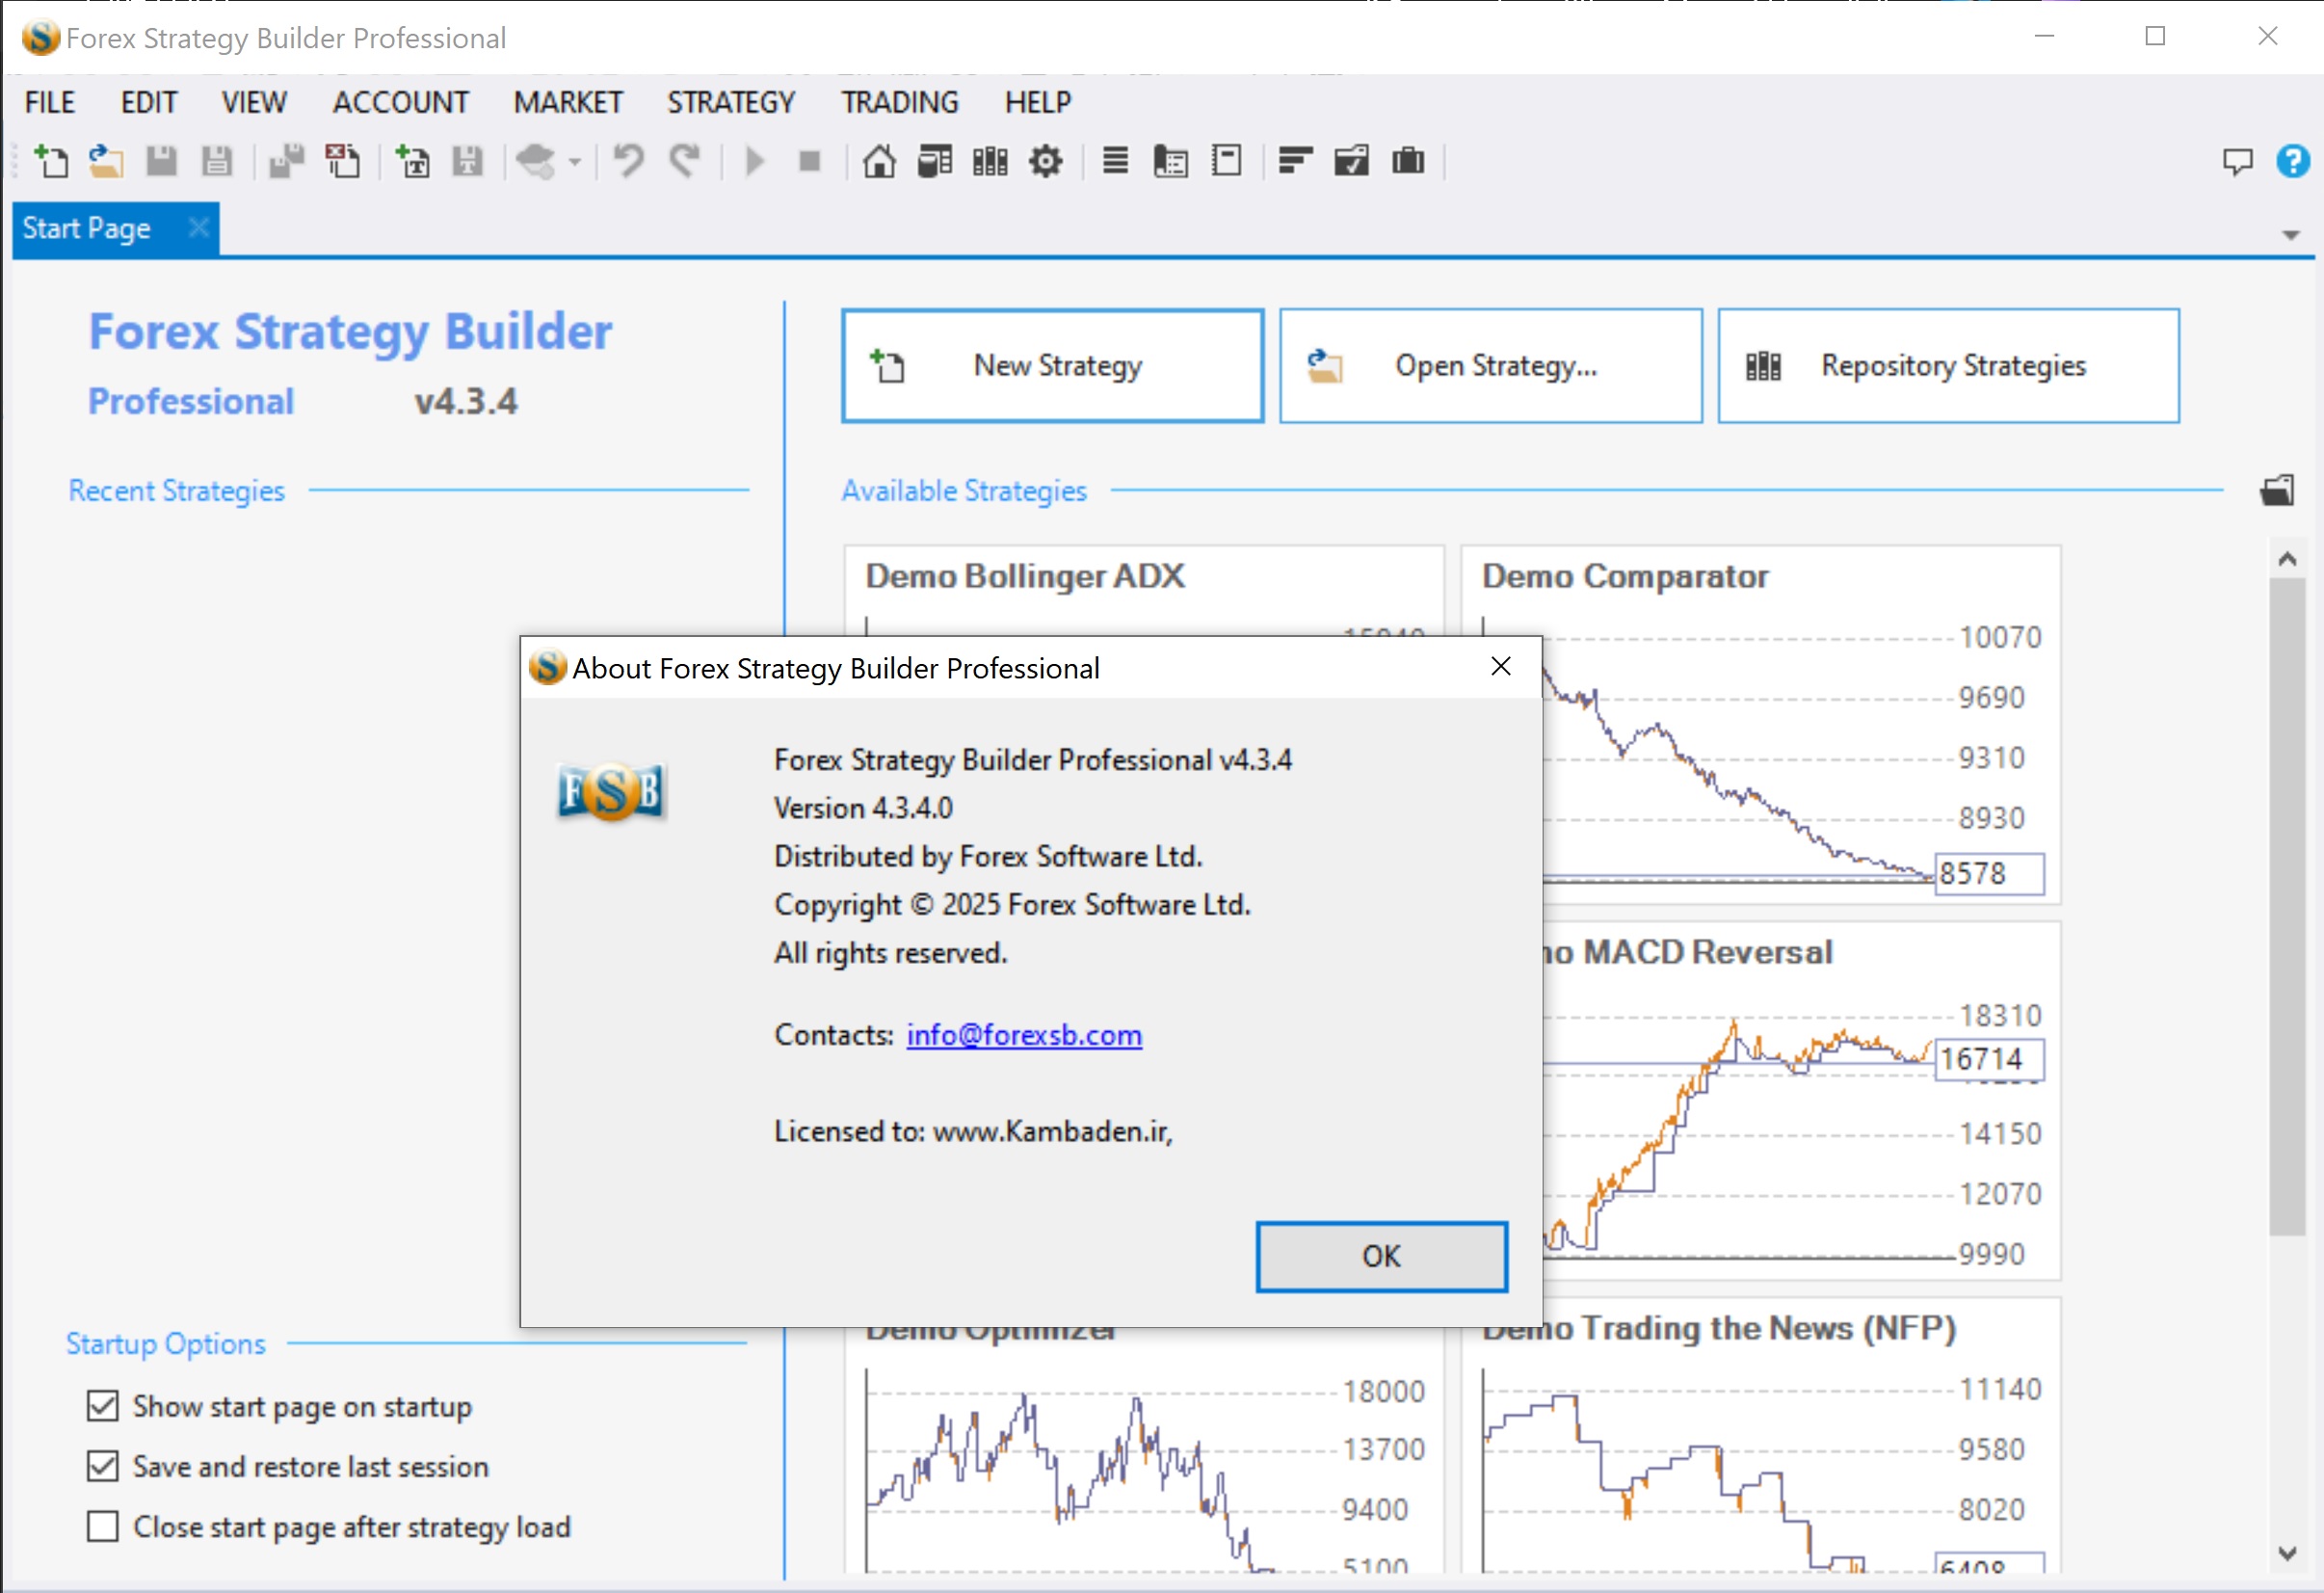Open the HELP menu
2324x1593 pixels.
pos(1038,102)
